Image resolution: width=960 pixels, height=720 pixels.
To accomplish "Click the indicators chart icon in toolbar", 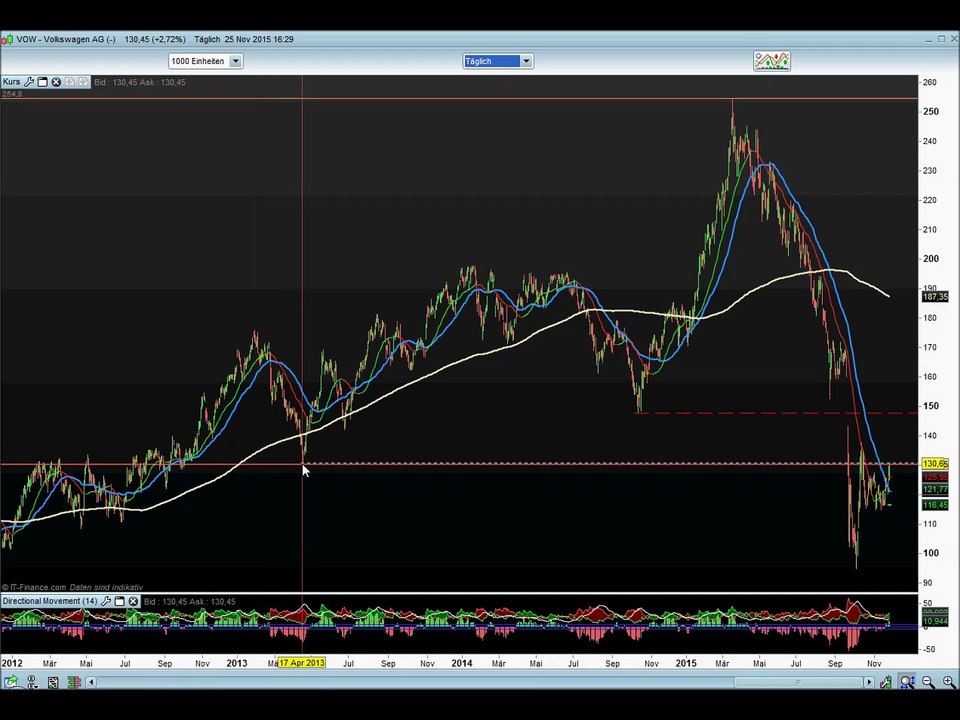I will (x=771, y=61).
